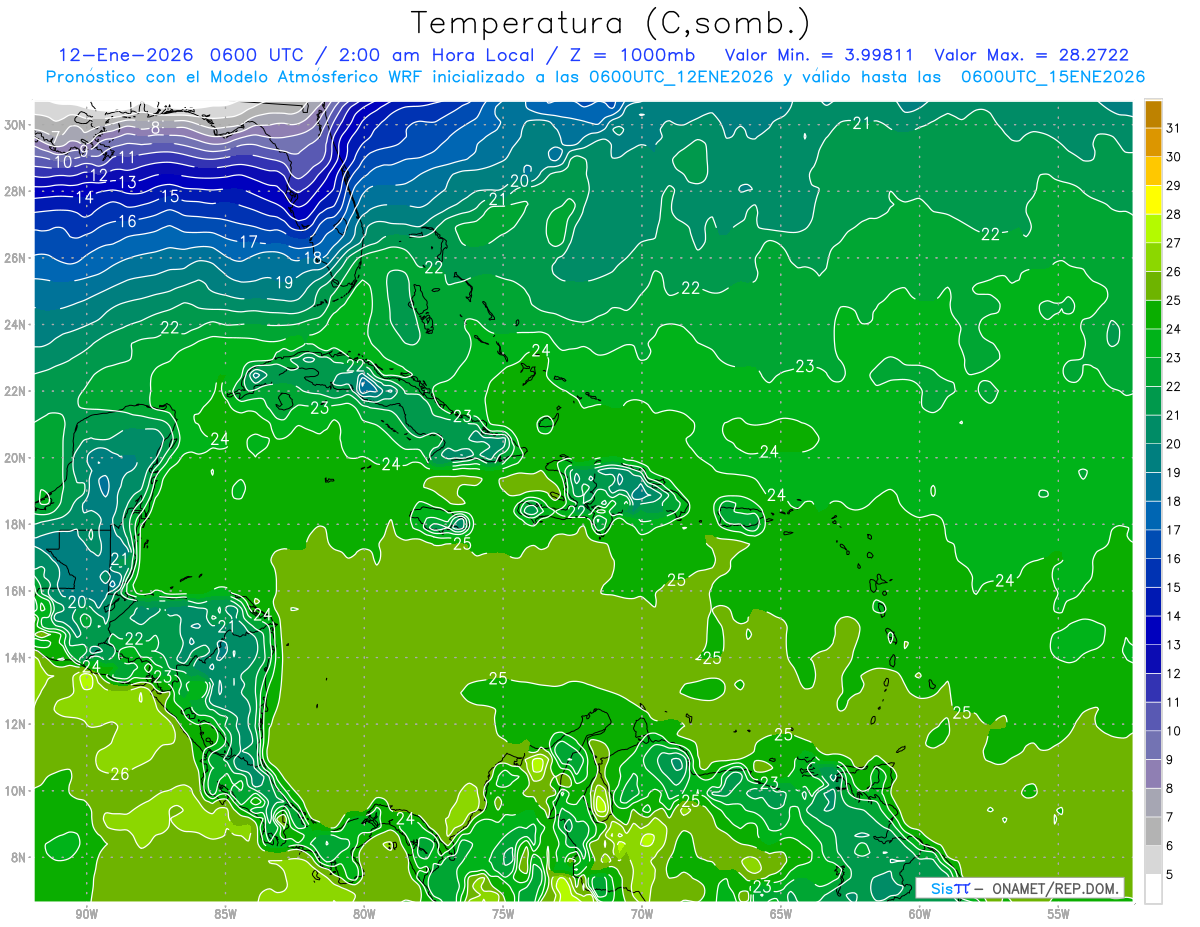The height and width of the screenshot is (927, 1200).
Task: Click the '70W' longitude axis label
Action: tap(642, 914)
